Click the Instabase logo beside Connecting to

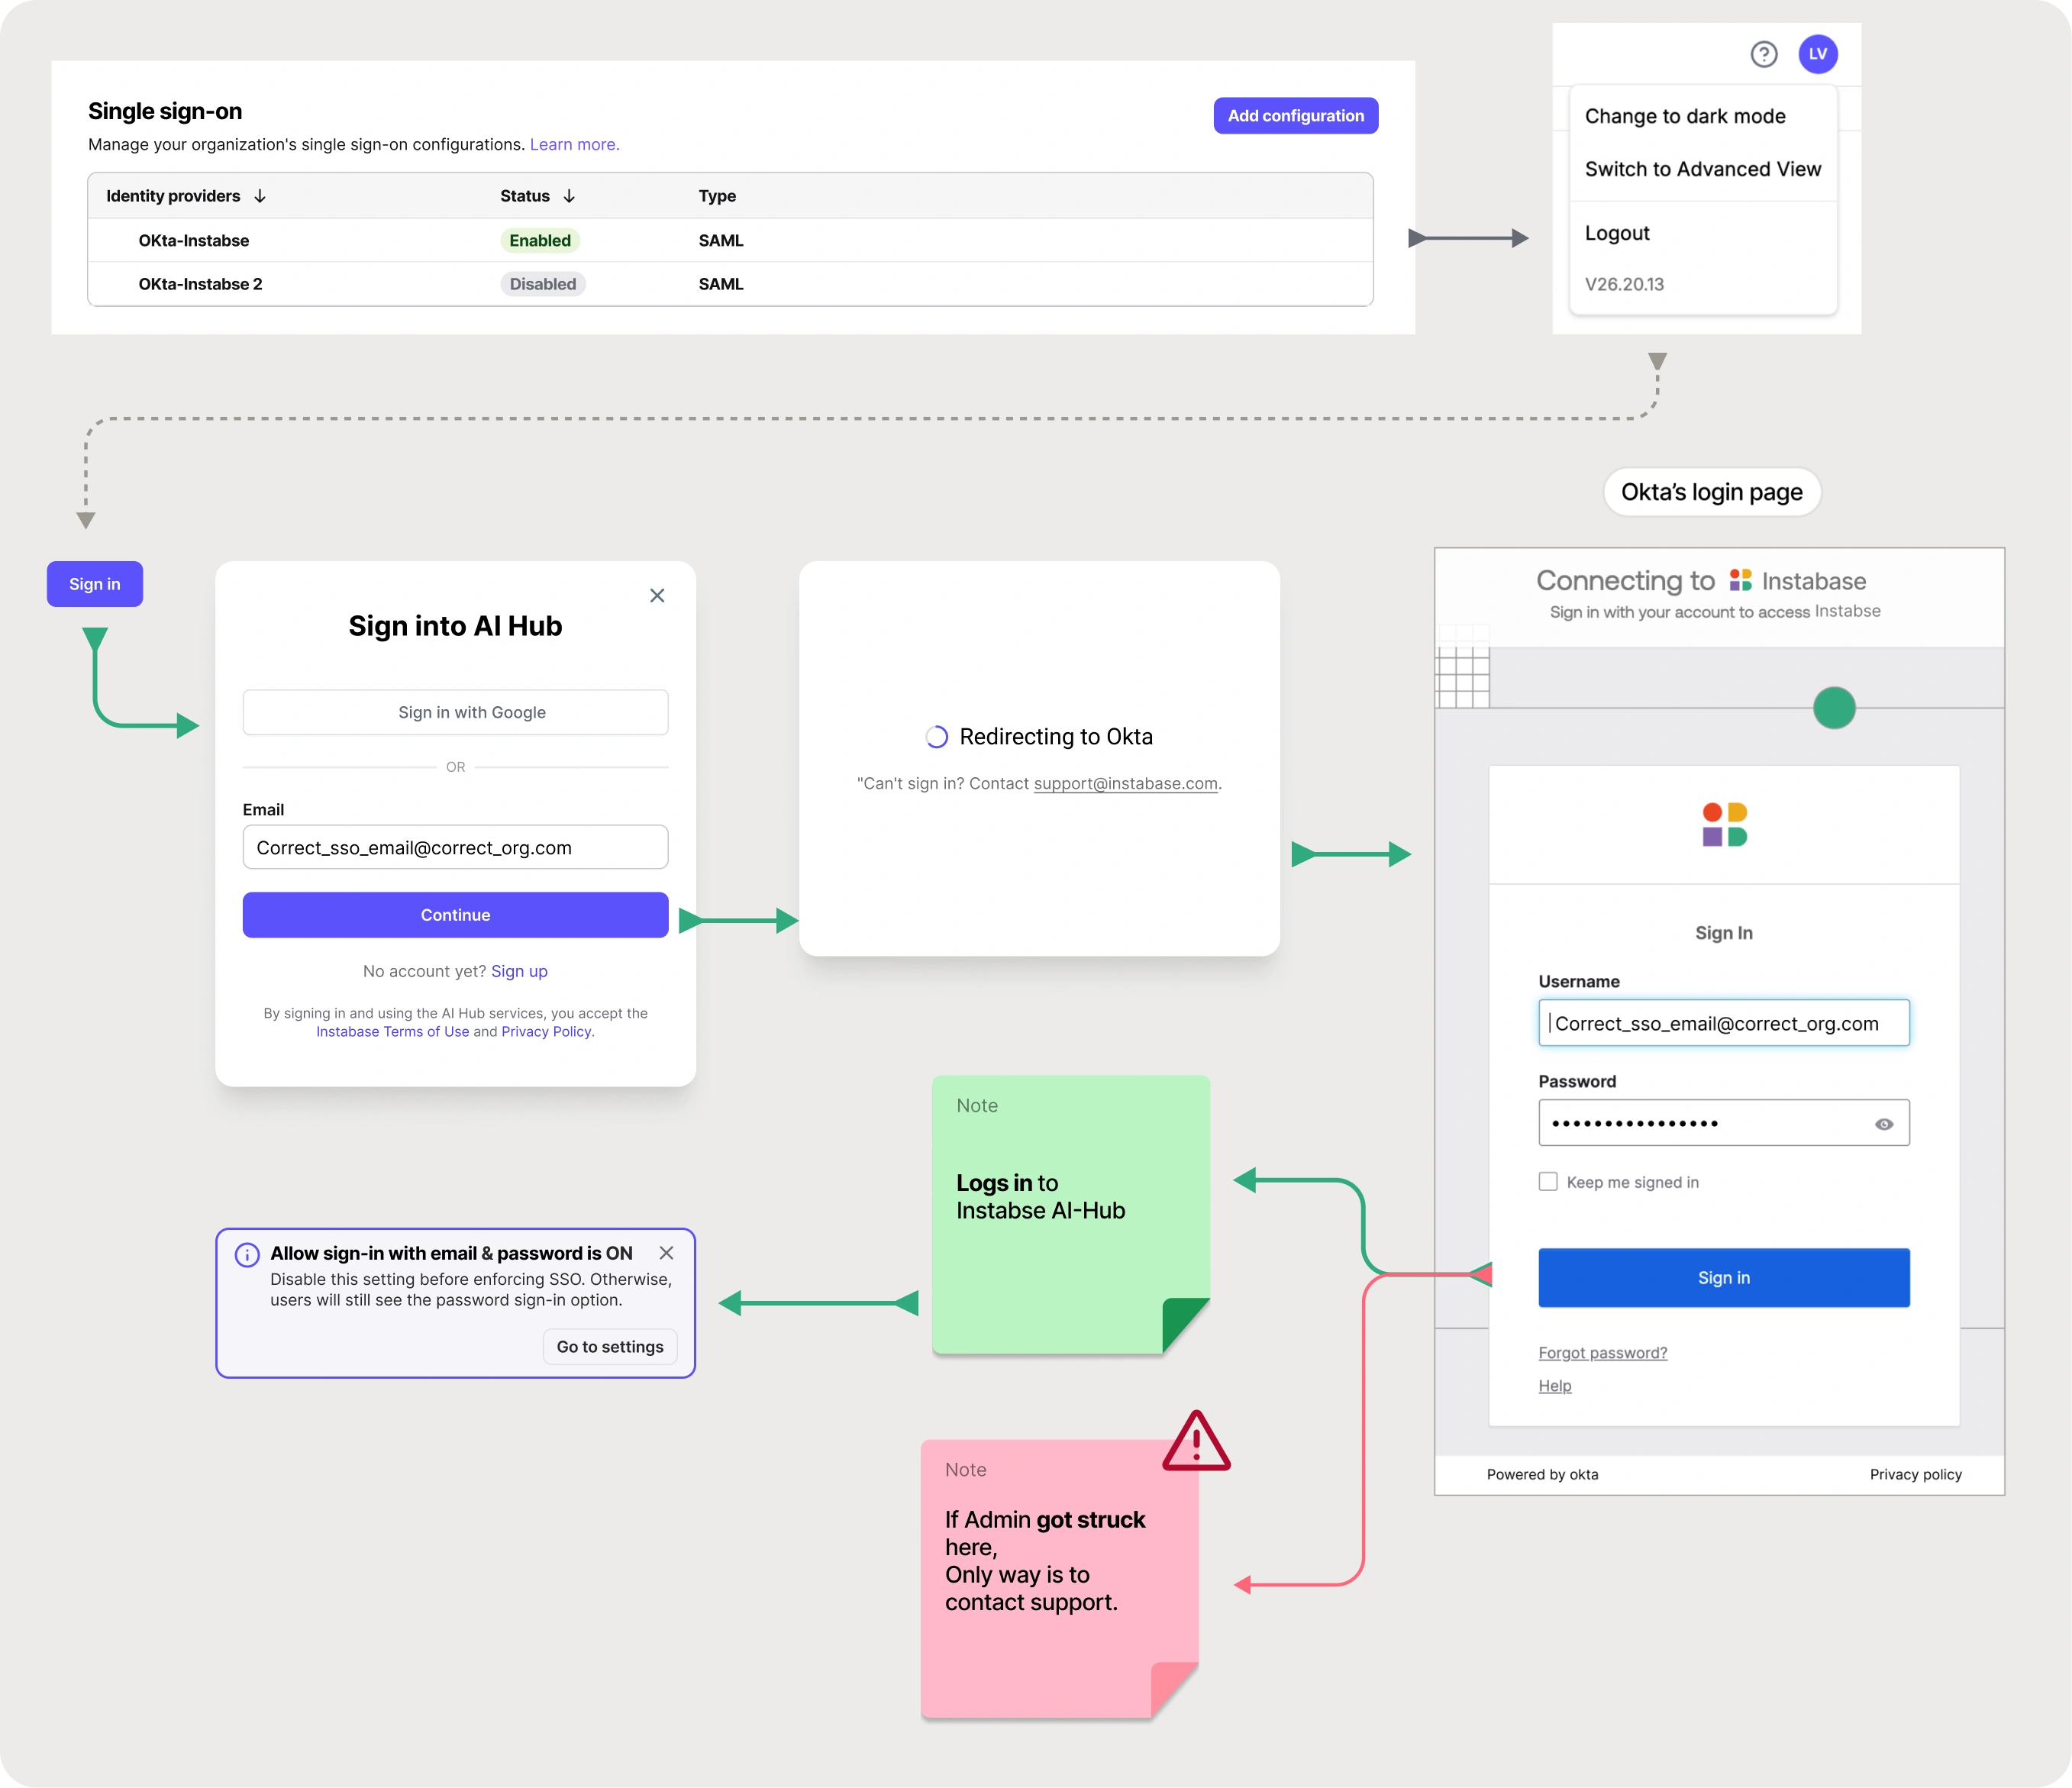[x=1741, y=580]
